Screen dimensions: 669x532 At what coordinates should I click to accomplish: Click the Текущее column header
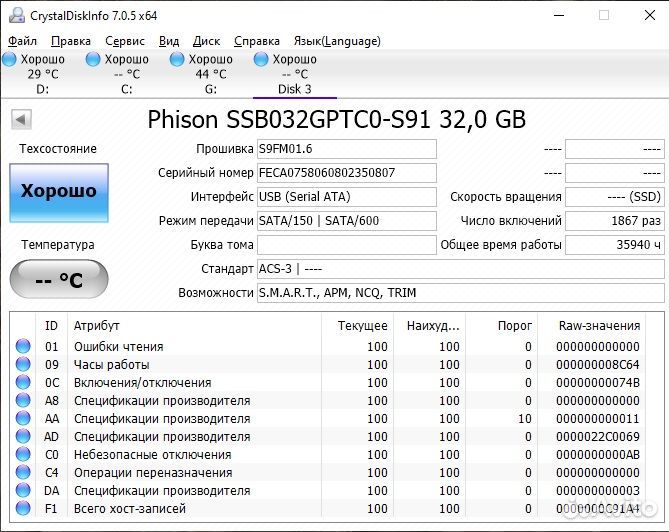357,326
